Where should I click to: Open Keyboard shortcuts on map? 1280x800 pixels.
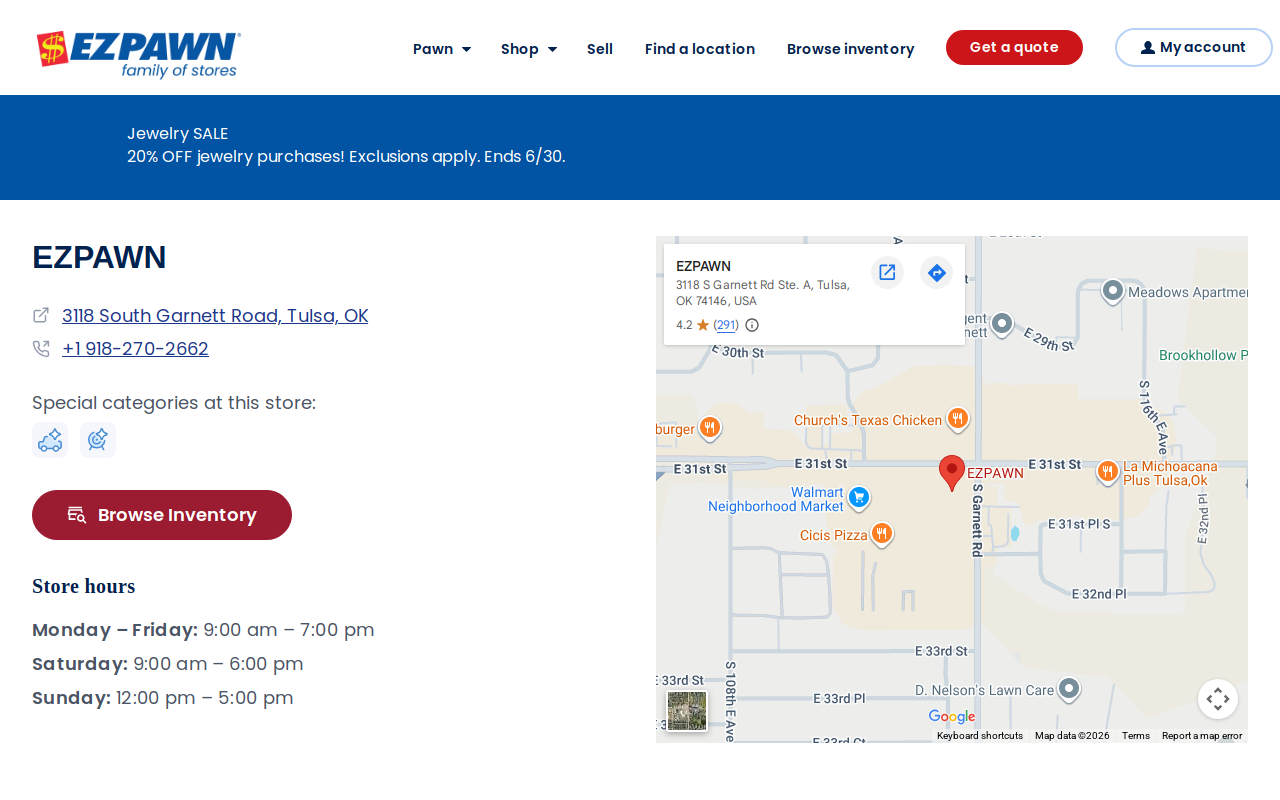point(980,736)
